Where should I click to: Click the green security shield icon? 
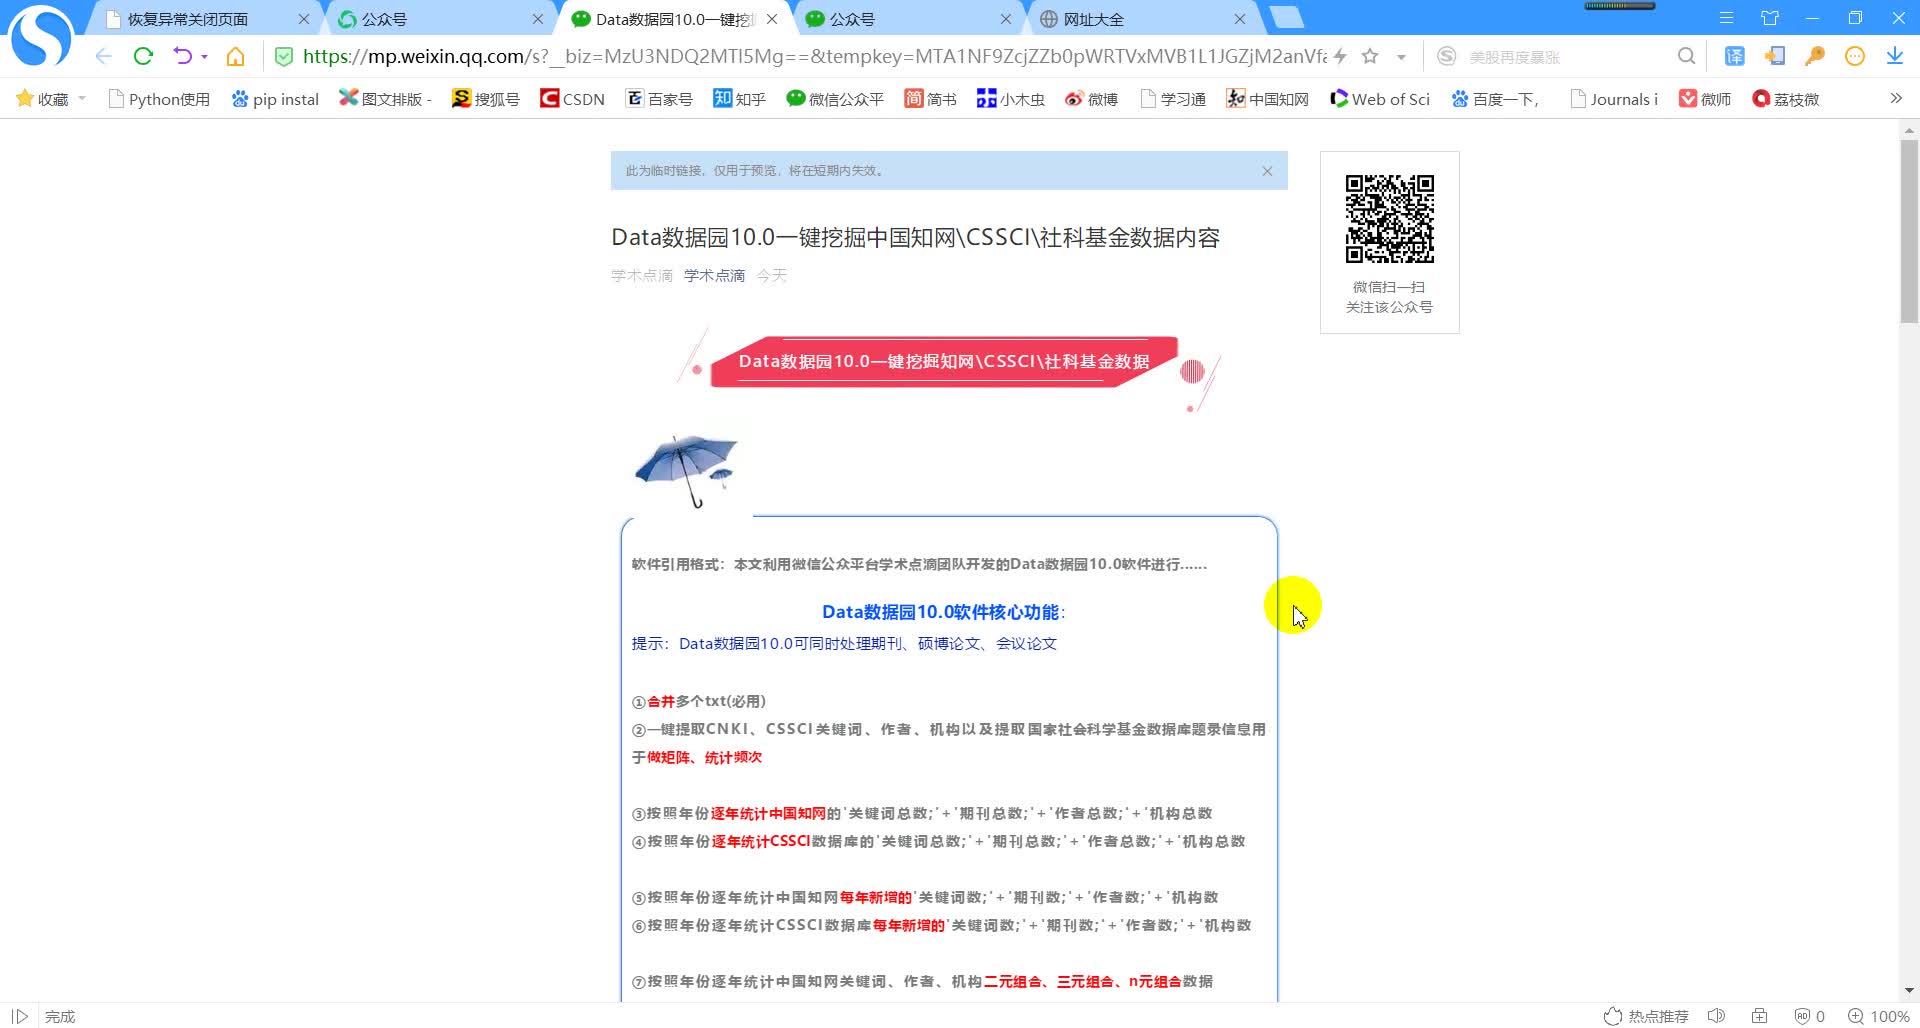point(284,57)
